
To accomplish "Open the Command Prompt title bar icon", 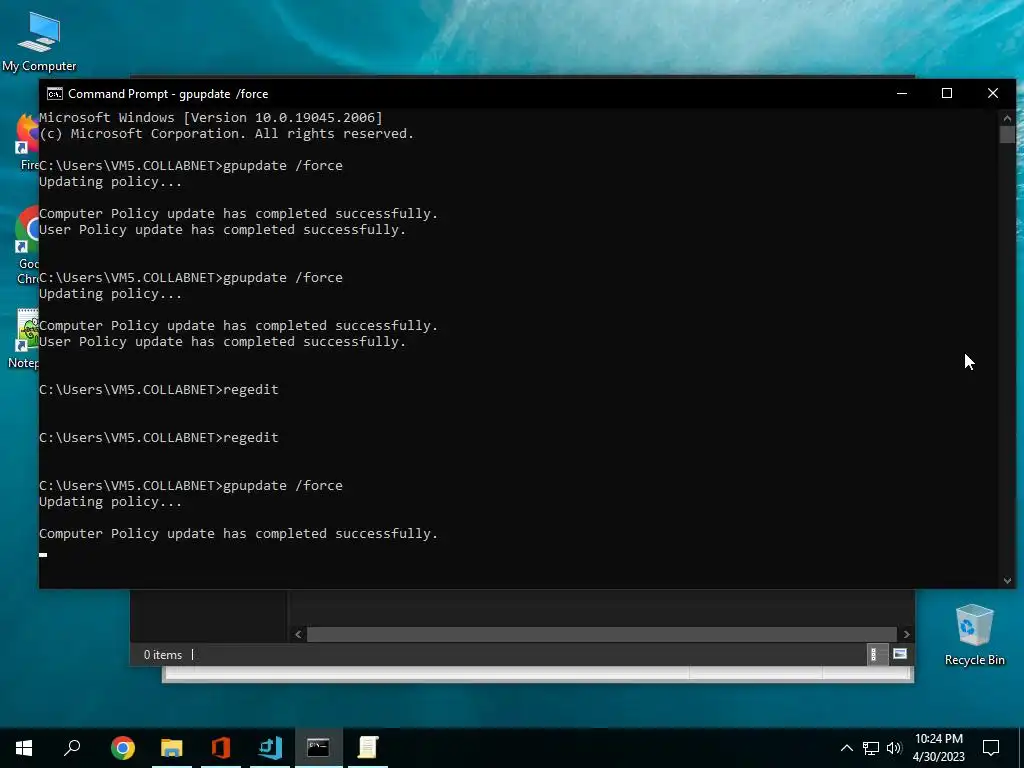I will 55,94.
